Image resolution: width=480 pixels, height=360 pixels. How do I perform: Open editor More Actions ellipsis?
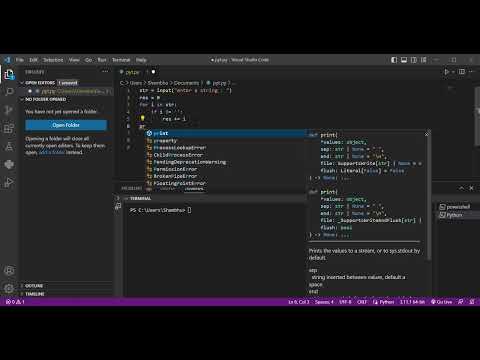click(x=471, y=72)
